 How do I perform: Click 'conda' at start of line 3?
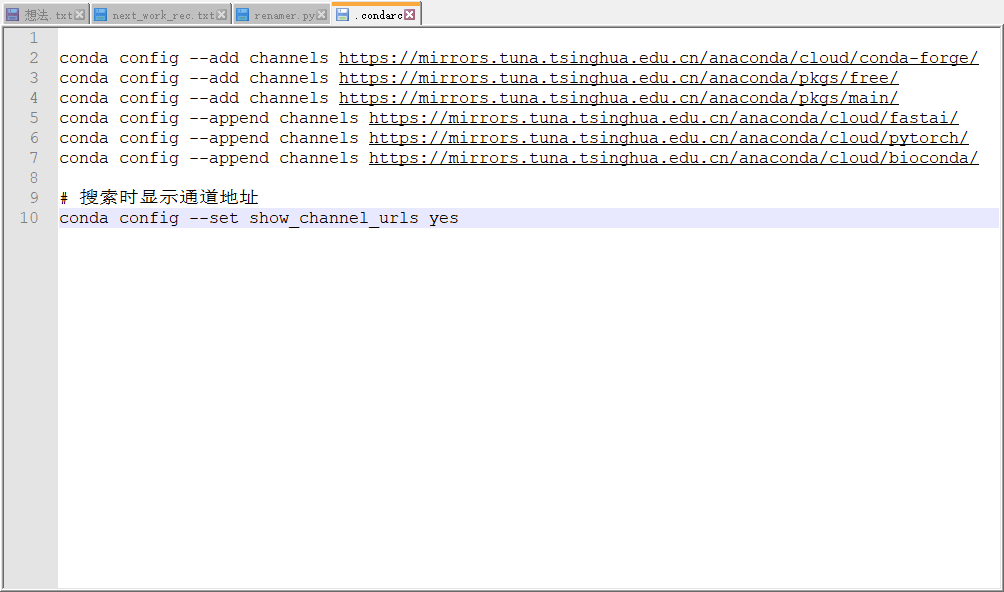point(84,78)
